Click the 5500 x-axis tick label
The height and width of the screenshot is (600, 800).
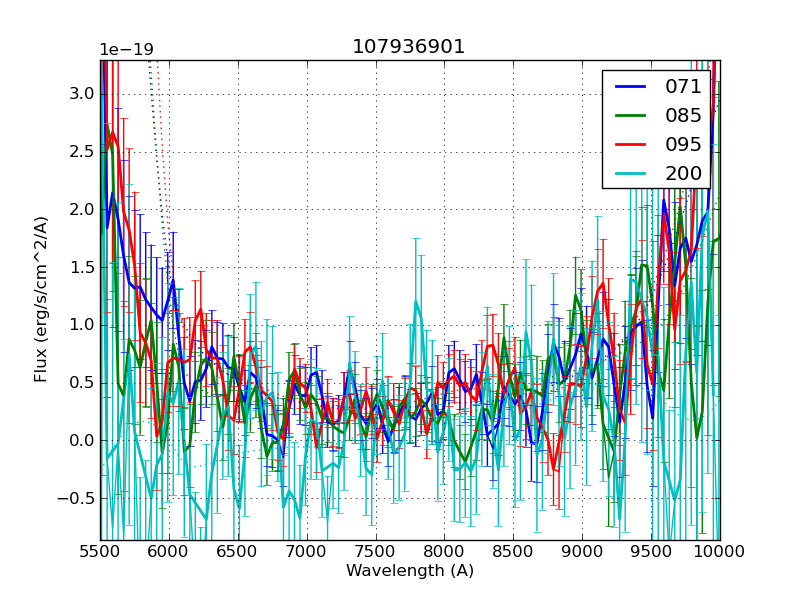100,551
